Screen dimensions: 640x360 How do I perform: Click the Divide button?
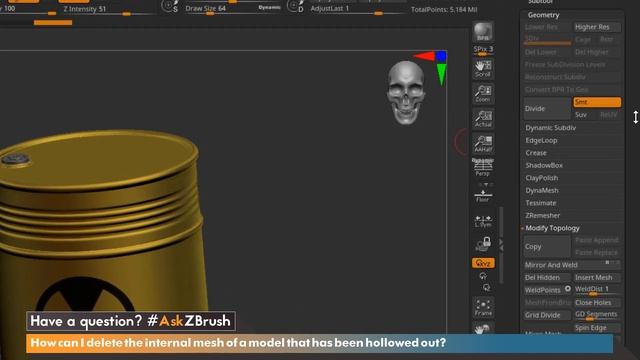pos(547,109)
